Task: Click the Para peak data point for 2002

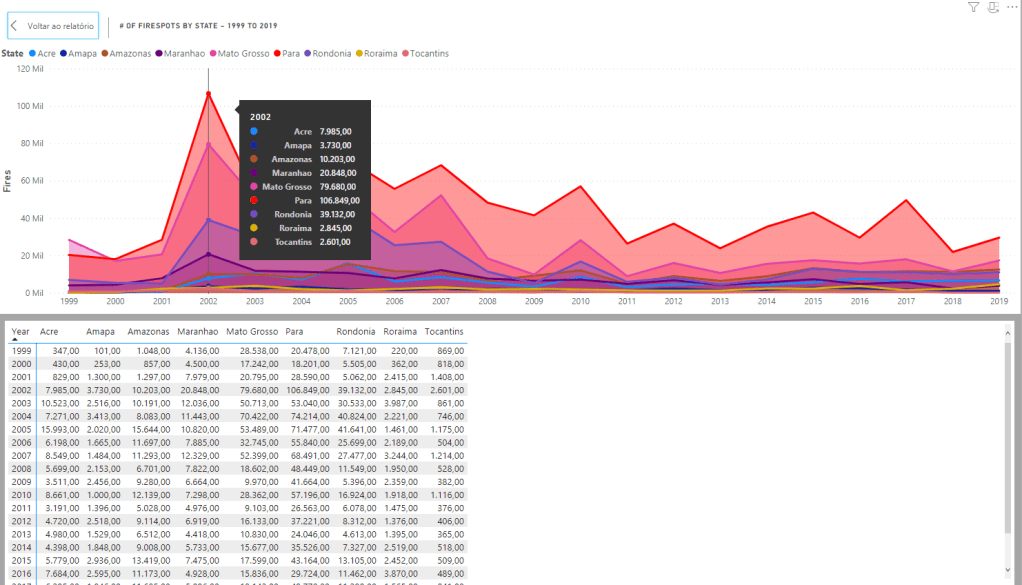Action: tap(208, 94)
